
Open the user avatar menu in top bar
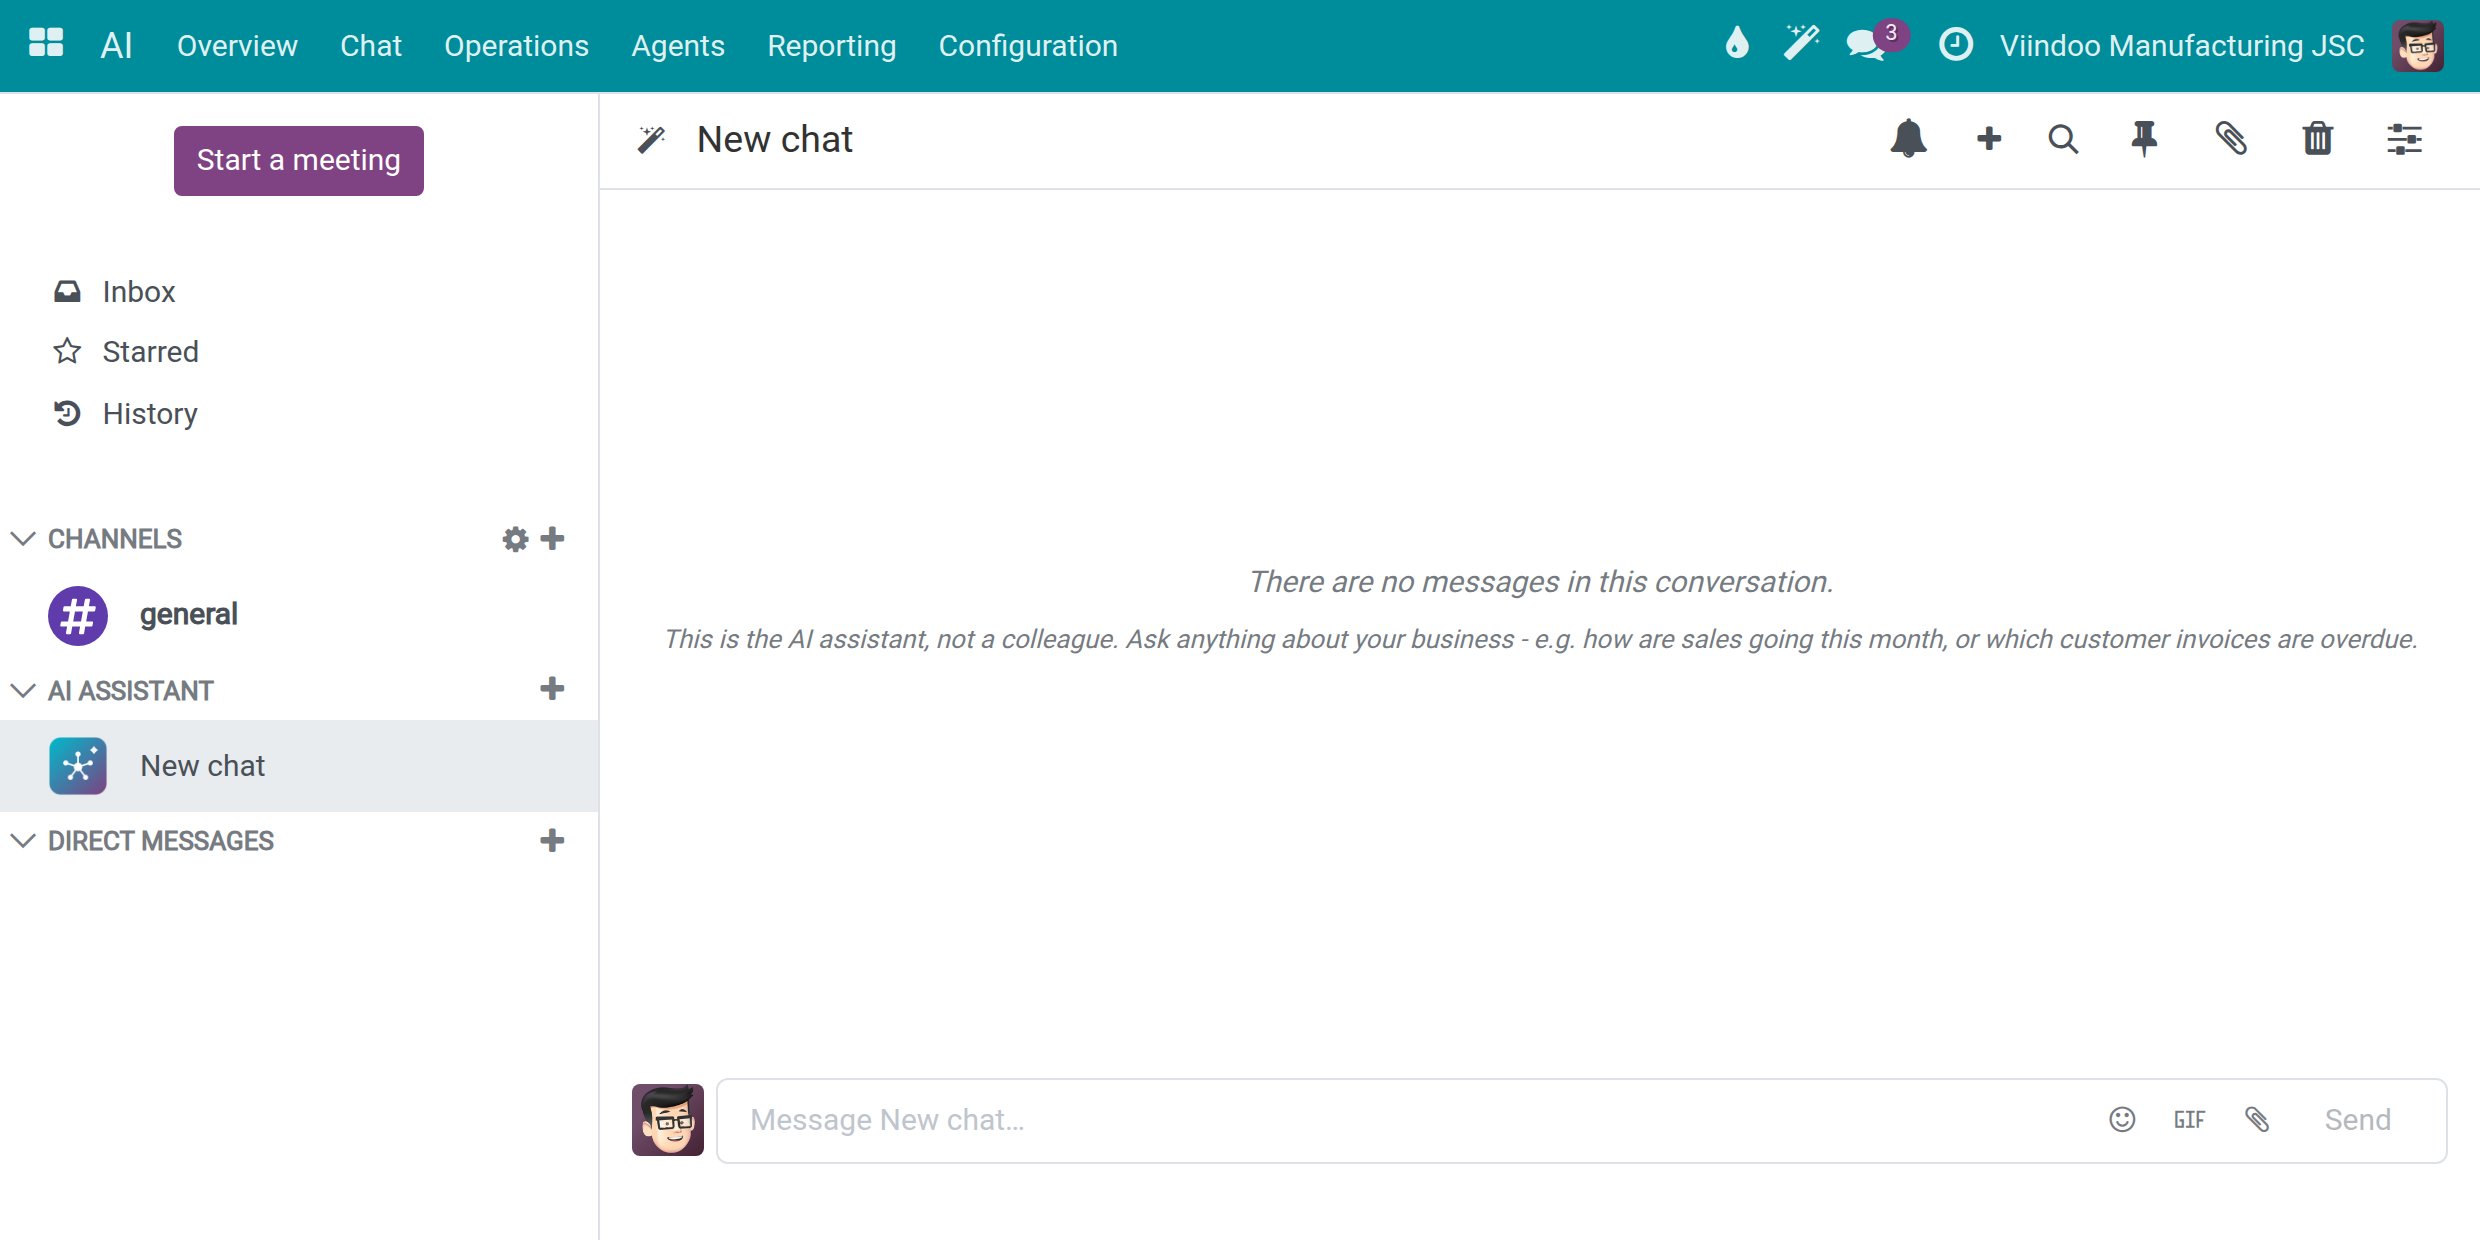2418,46
